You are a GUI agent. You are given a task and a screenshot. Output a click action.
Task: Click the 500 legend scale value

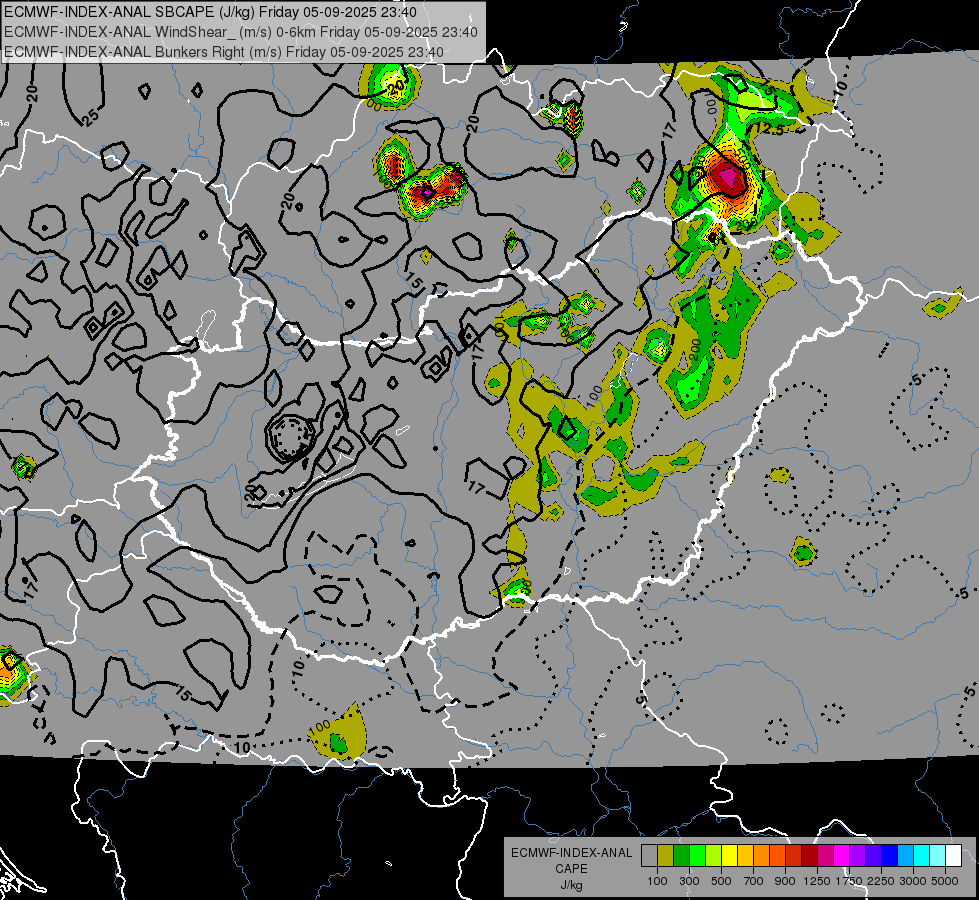(721, 881)
